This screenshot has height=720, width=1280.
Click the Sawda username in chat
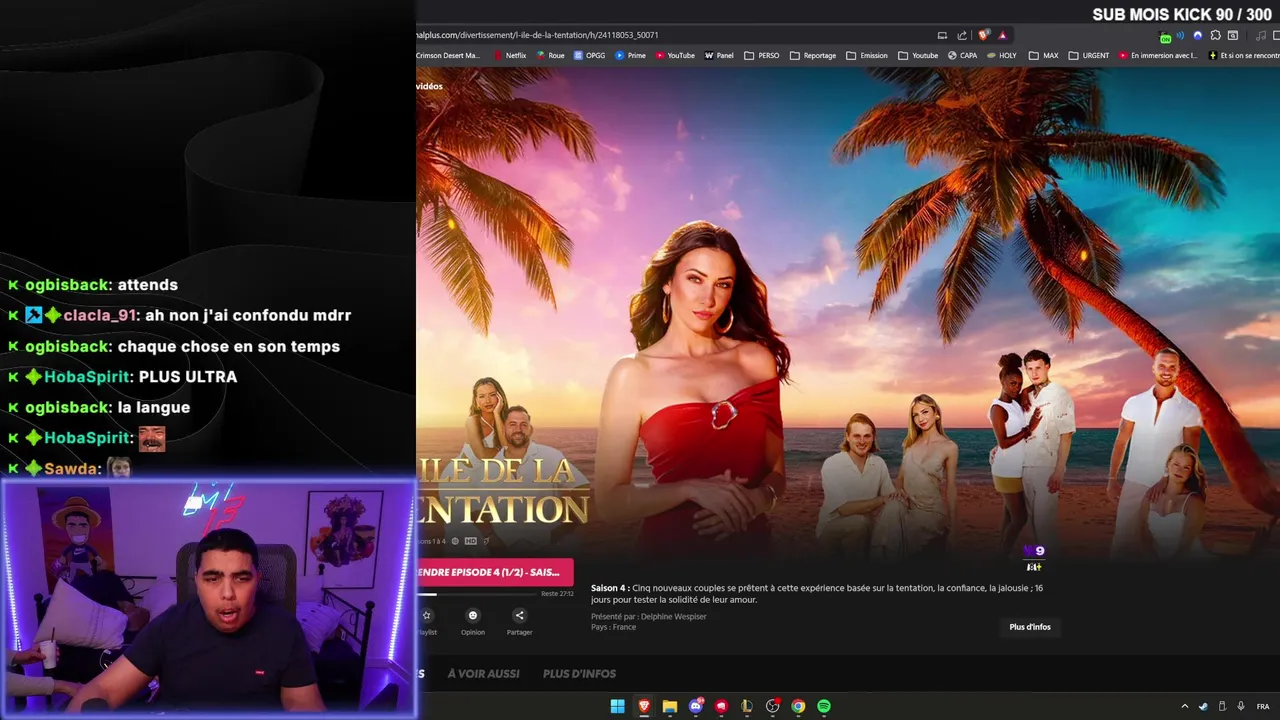tap(70, 468)
